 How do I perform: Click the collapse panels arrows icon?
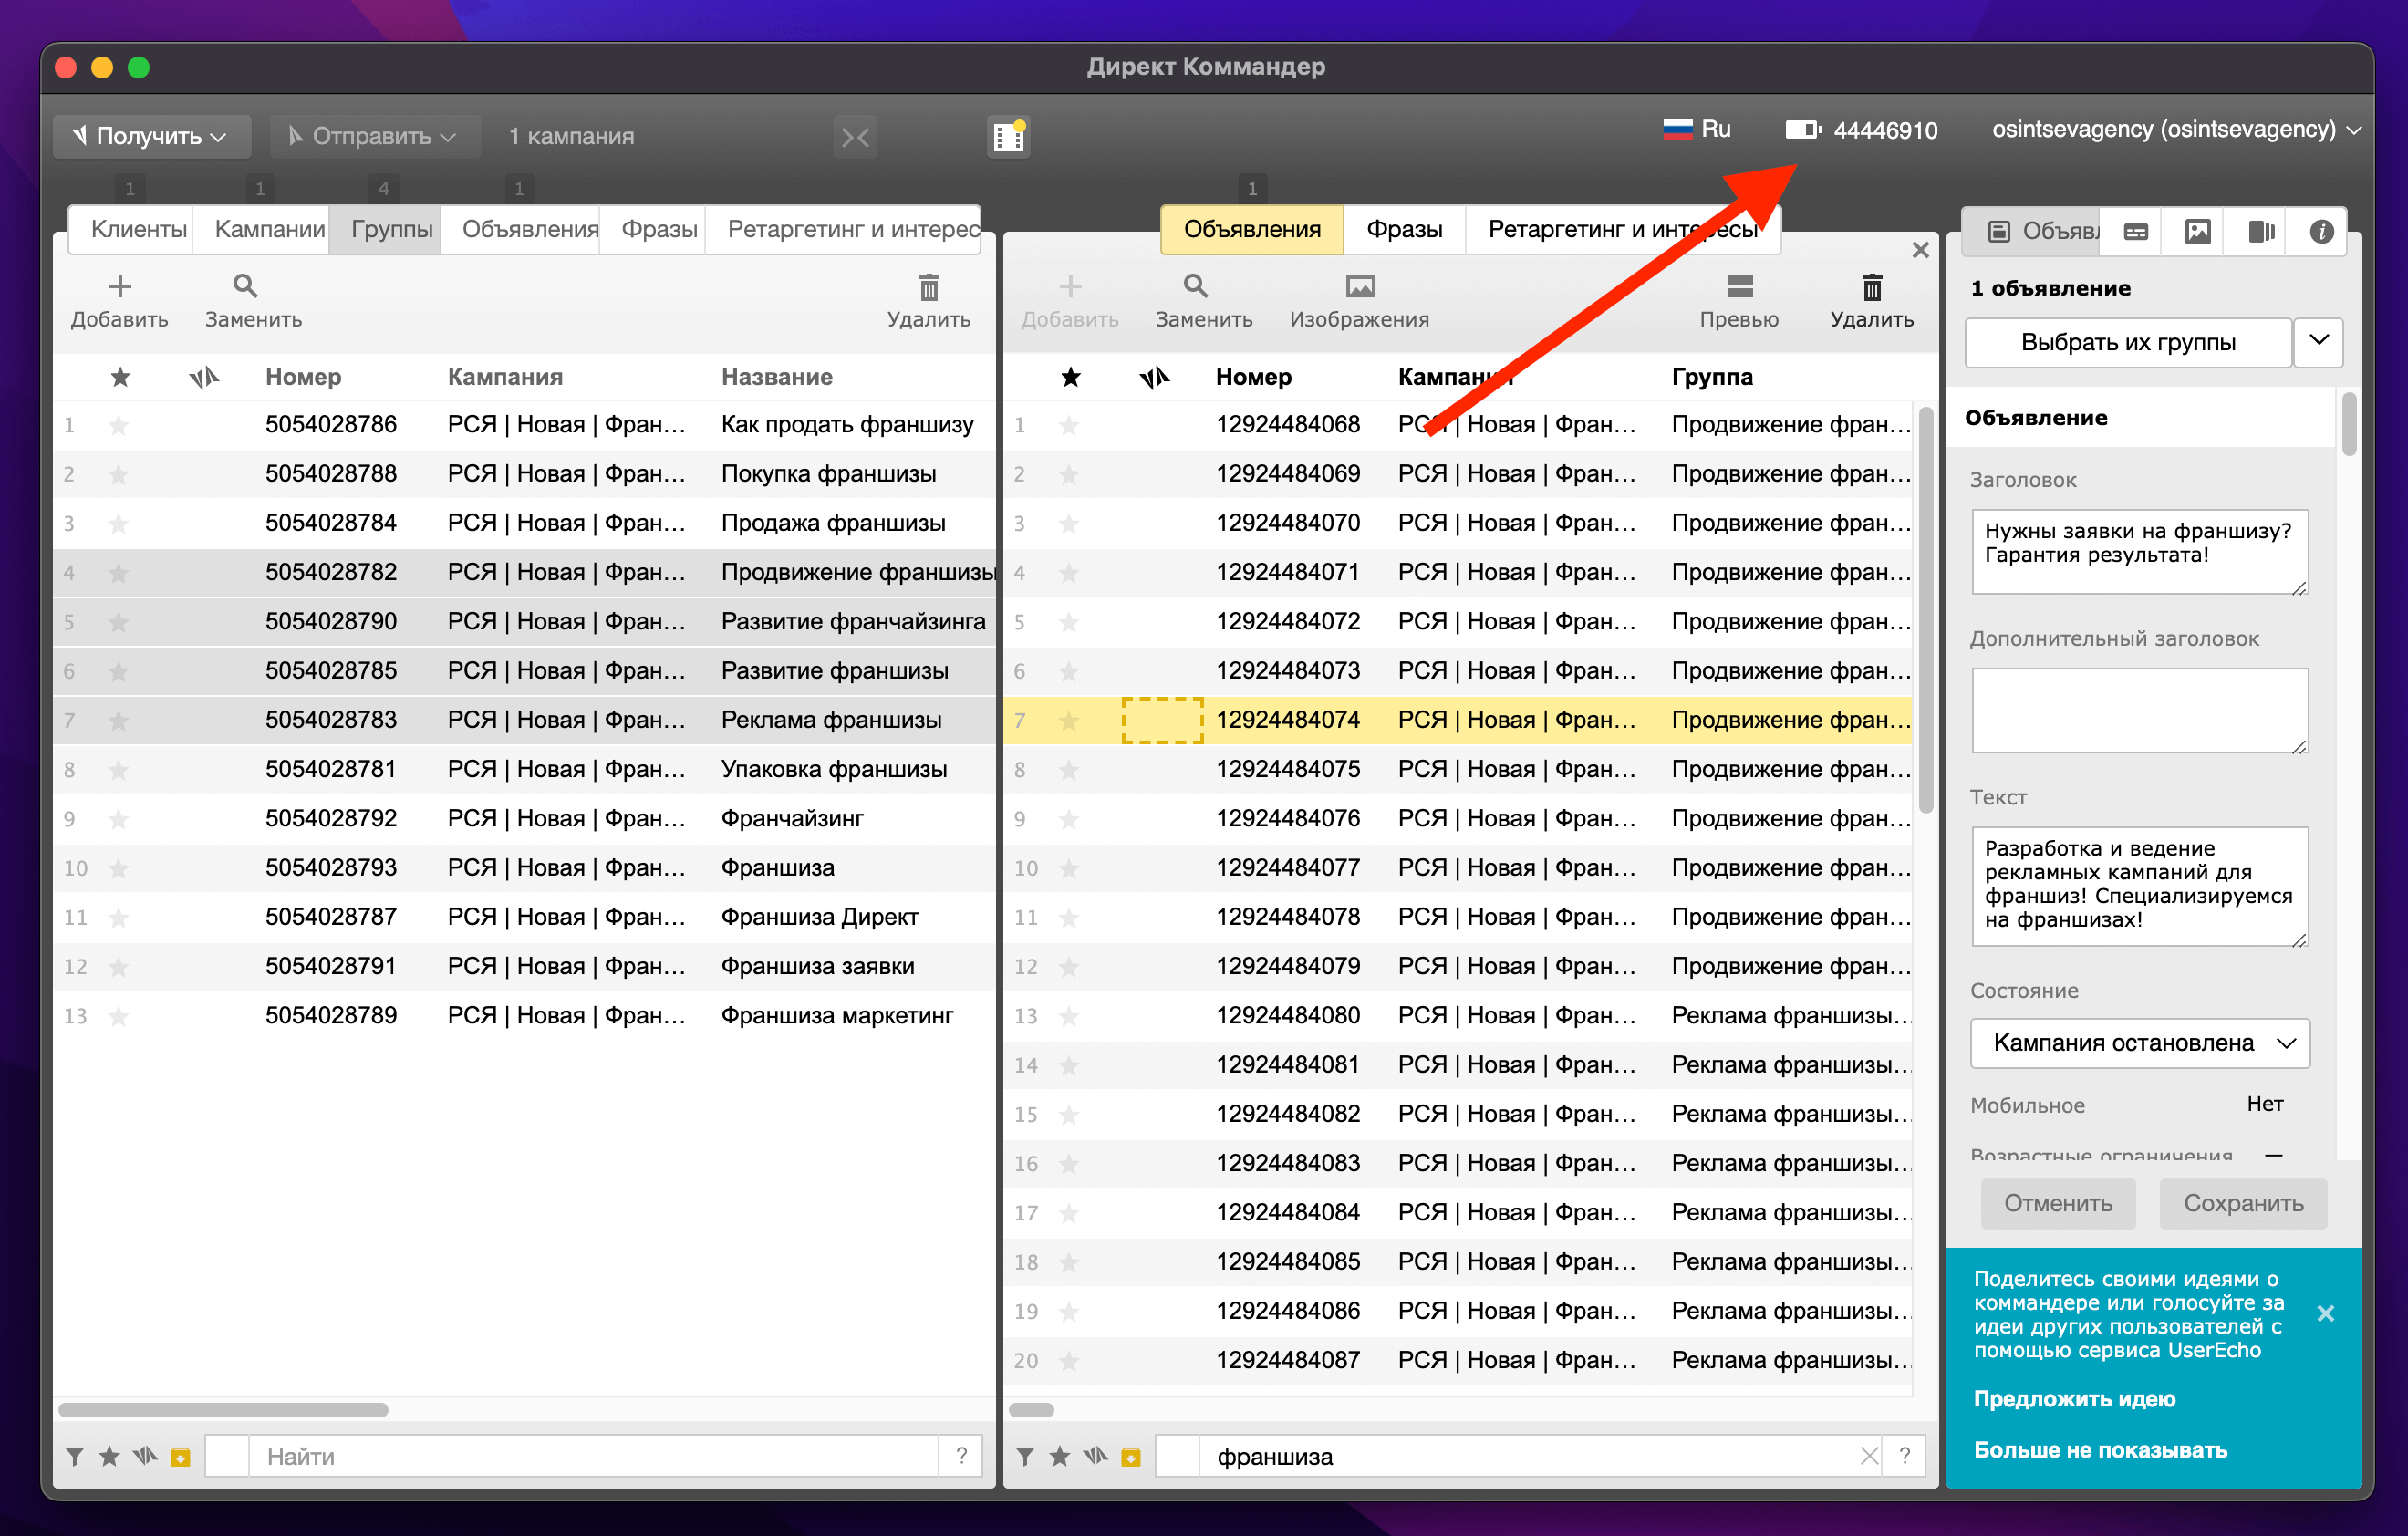pos(855,137)
